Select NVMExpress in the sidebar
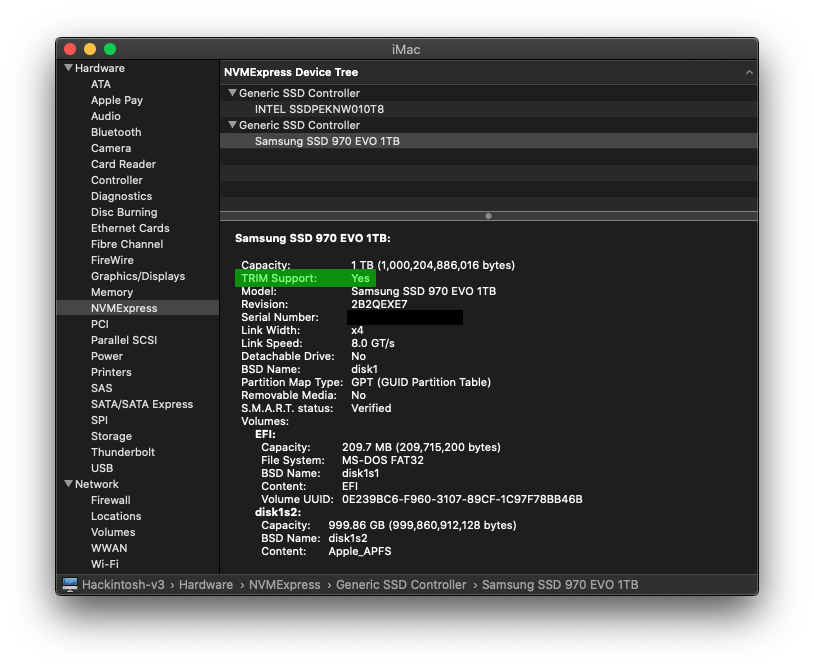Viewport: 814px width, 669px height. click(x=137, y=308)
